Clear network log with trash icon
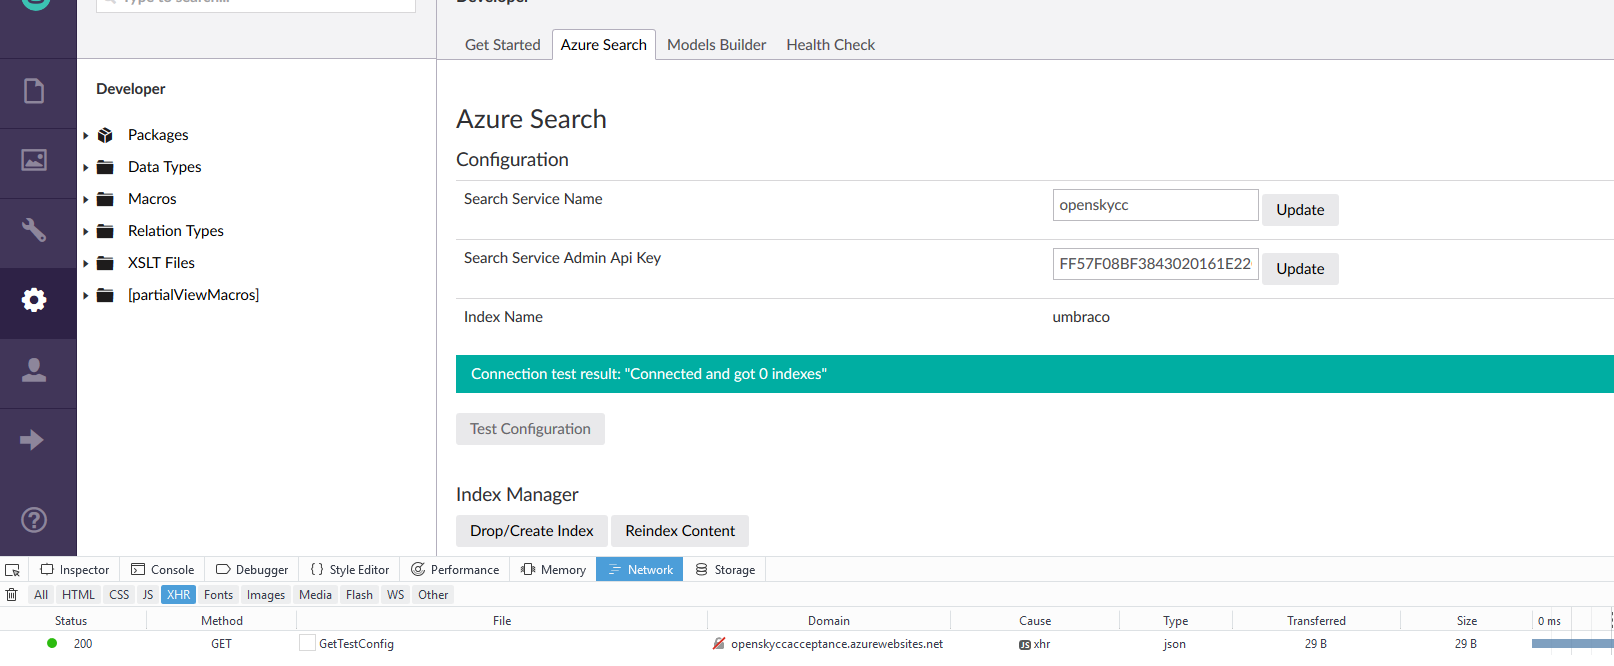1614x666 pixels. (12, 595)
